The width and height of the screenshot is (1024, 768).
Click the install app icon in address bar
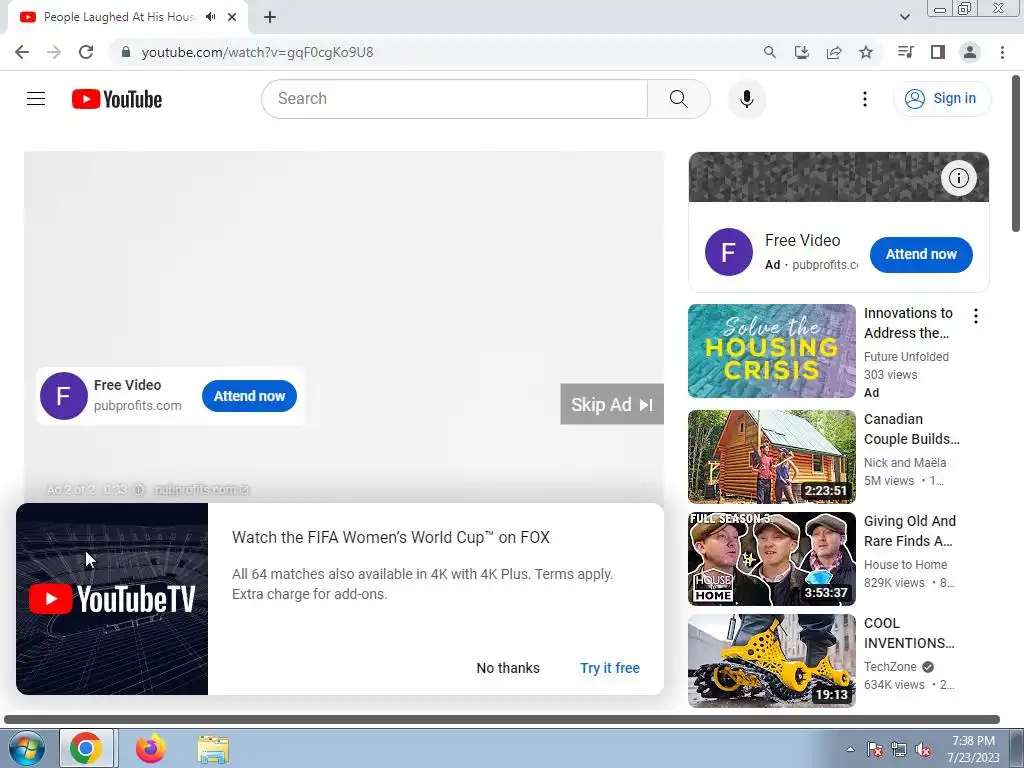click(x=801, y=52)
